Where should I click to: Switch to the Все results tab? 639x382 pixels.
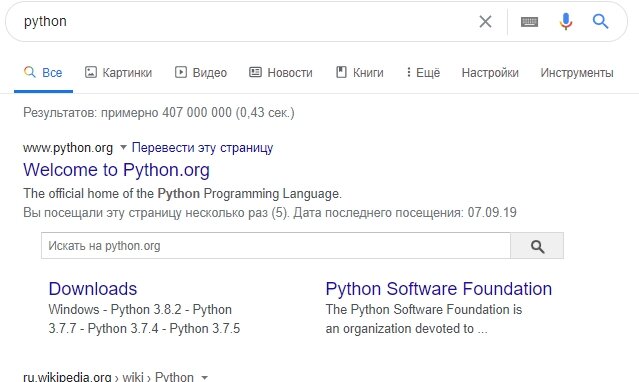(x=43, y=73)
